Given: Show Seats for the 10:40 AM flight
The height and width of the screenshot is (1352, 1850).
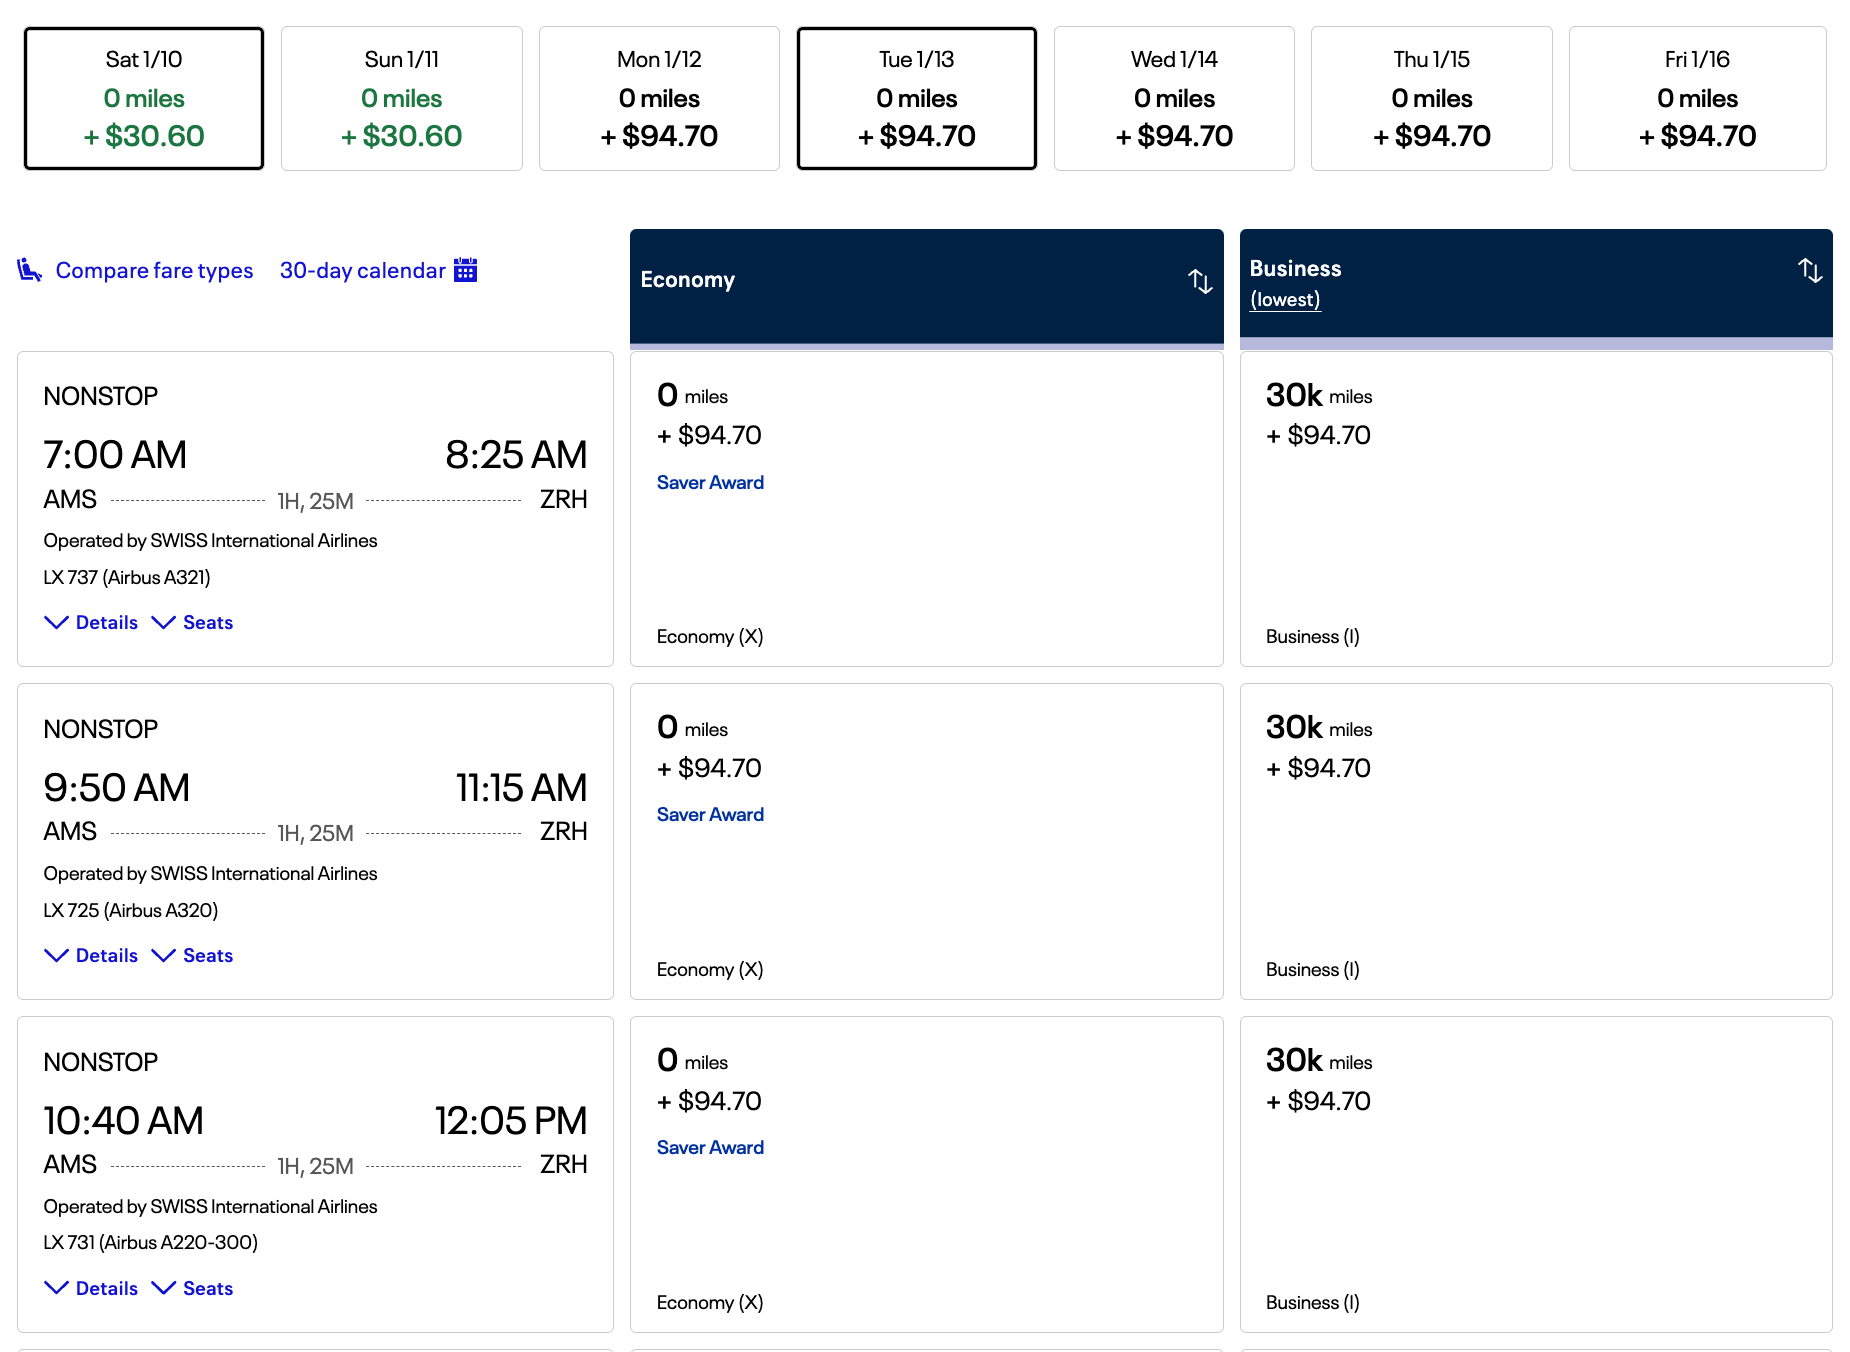Looking at the screenshot, I should 193,1288.
